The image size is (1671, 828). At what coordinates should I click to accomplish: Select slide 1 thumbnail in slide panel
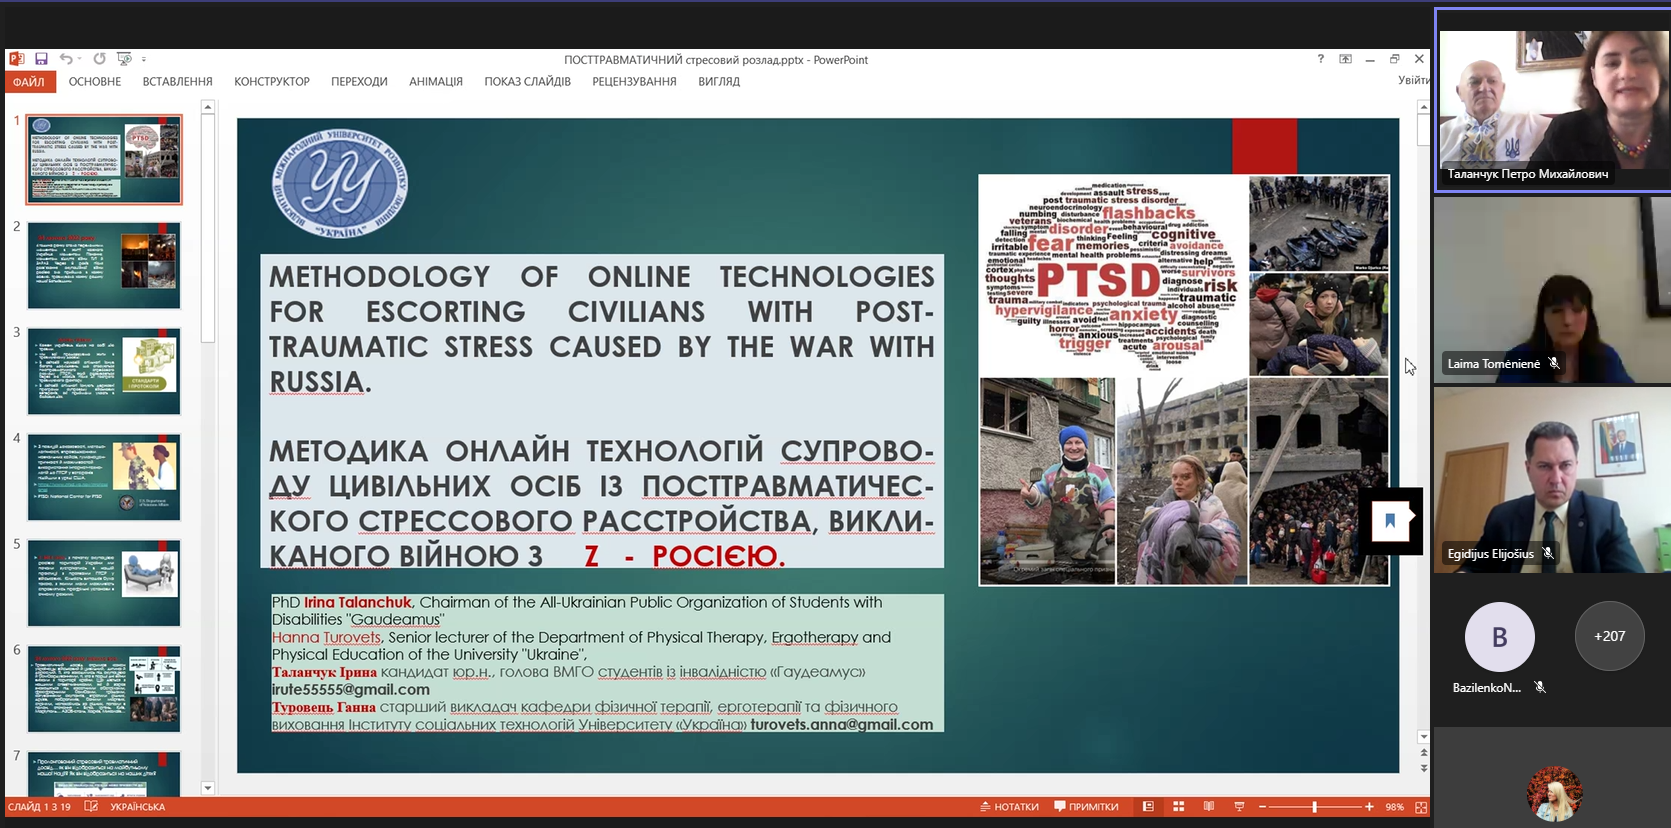click(104, 159)
